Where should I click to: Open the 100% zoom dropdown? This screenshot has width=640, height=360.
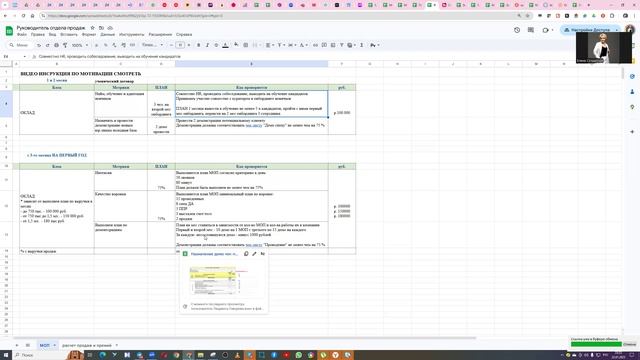[80, 45]
